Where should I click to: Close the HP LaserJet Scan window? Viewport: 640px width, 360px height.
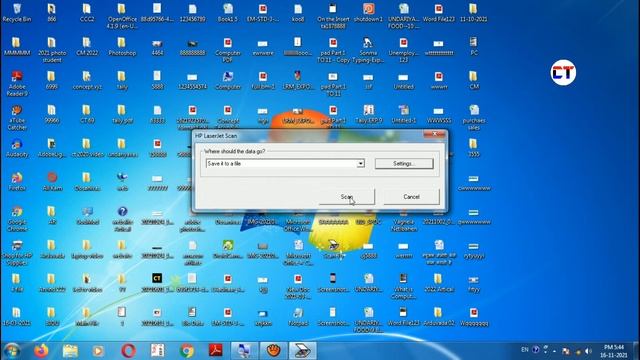pos(434,134)
